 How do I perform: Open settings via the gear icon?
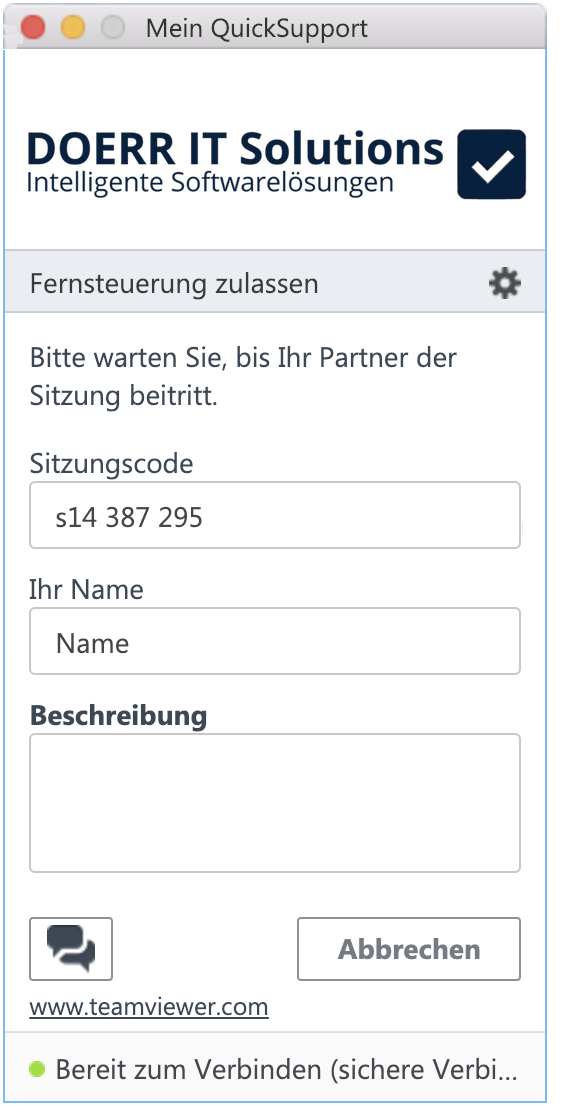[504, 284]
